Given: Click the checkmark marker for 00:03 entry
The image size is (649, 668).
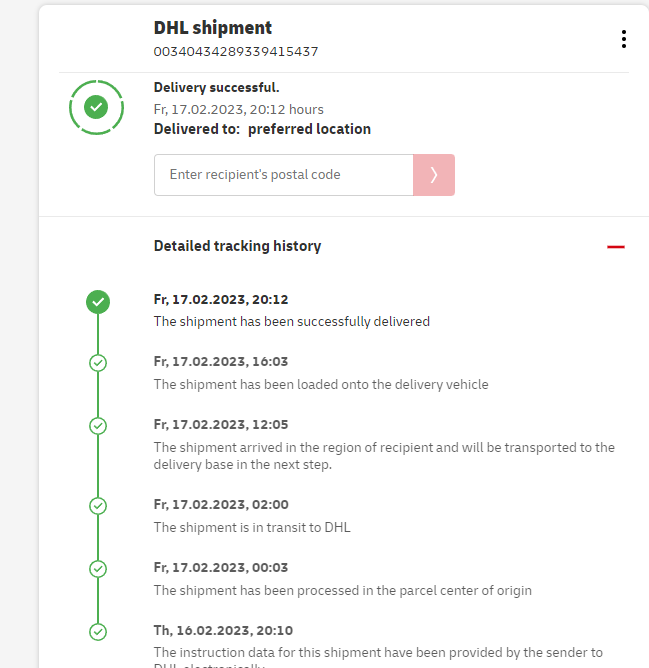Looking at the screenshot, I should coord(97,568).
